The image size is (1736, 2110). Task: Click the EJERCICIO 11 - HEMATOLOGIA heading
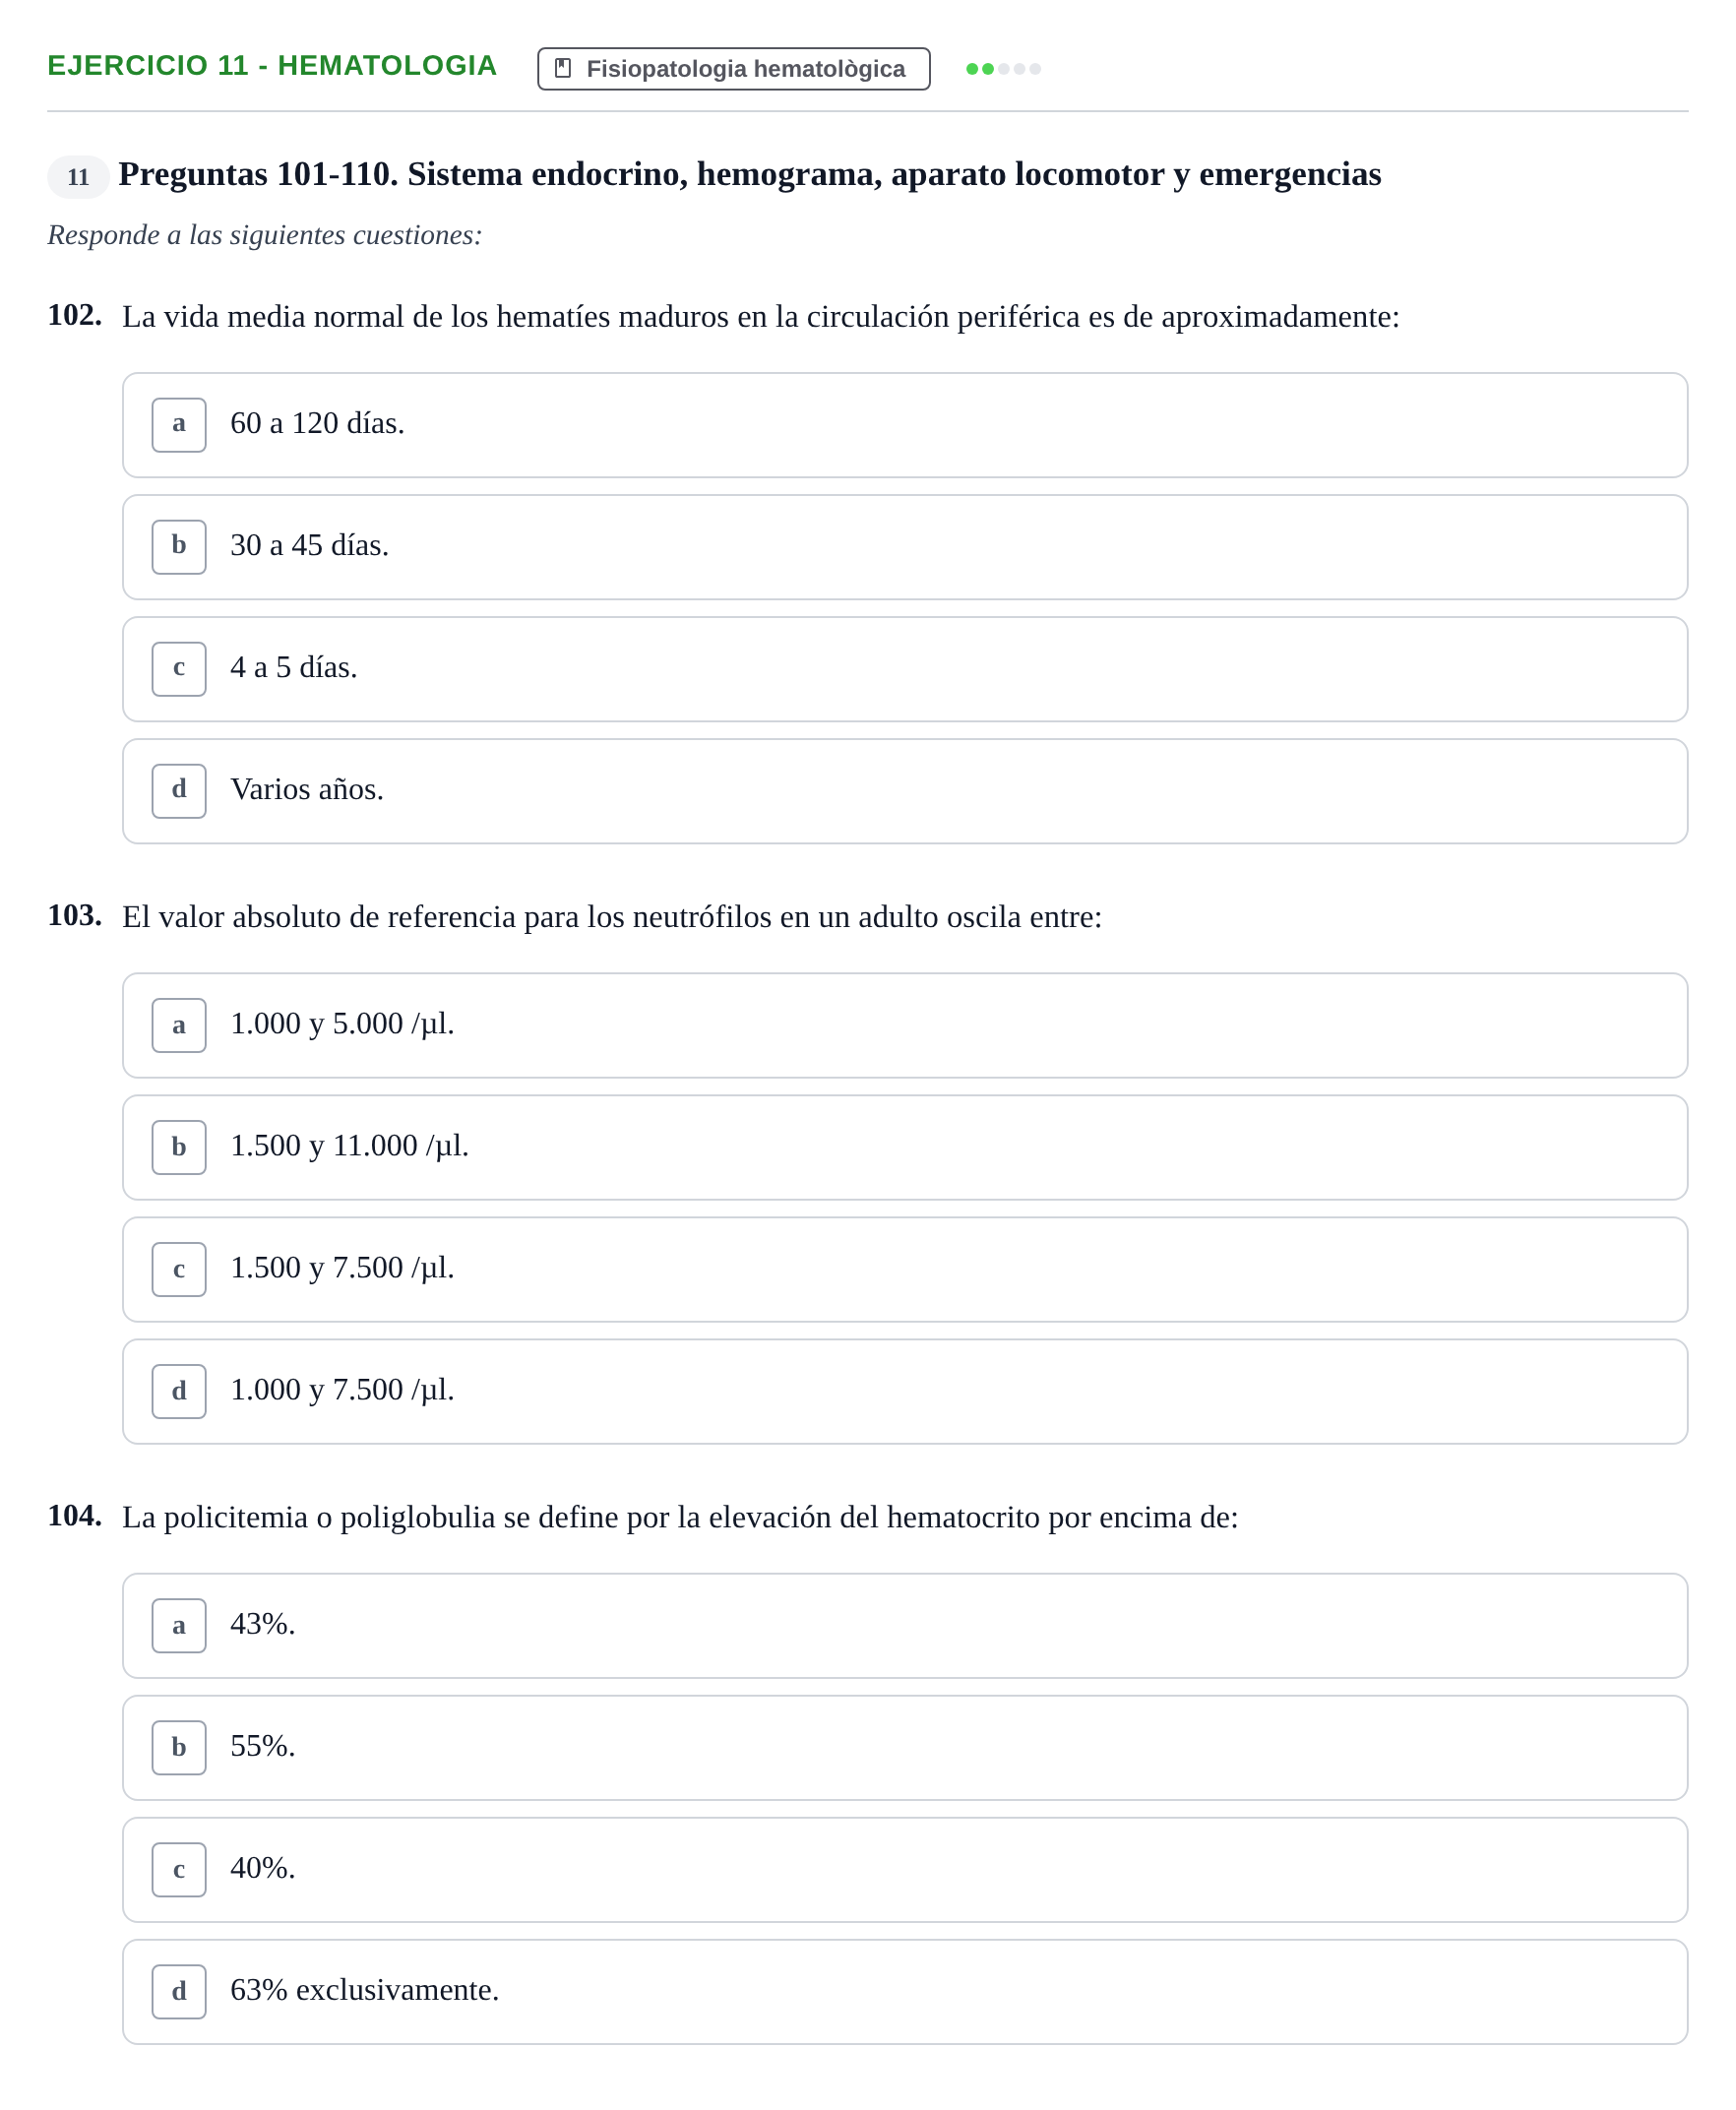coord(272,66)
